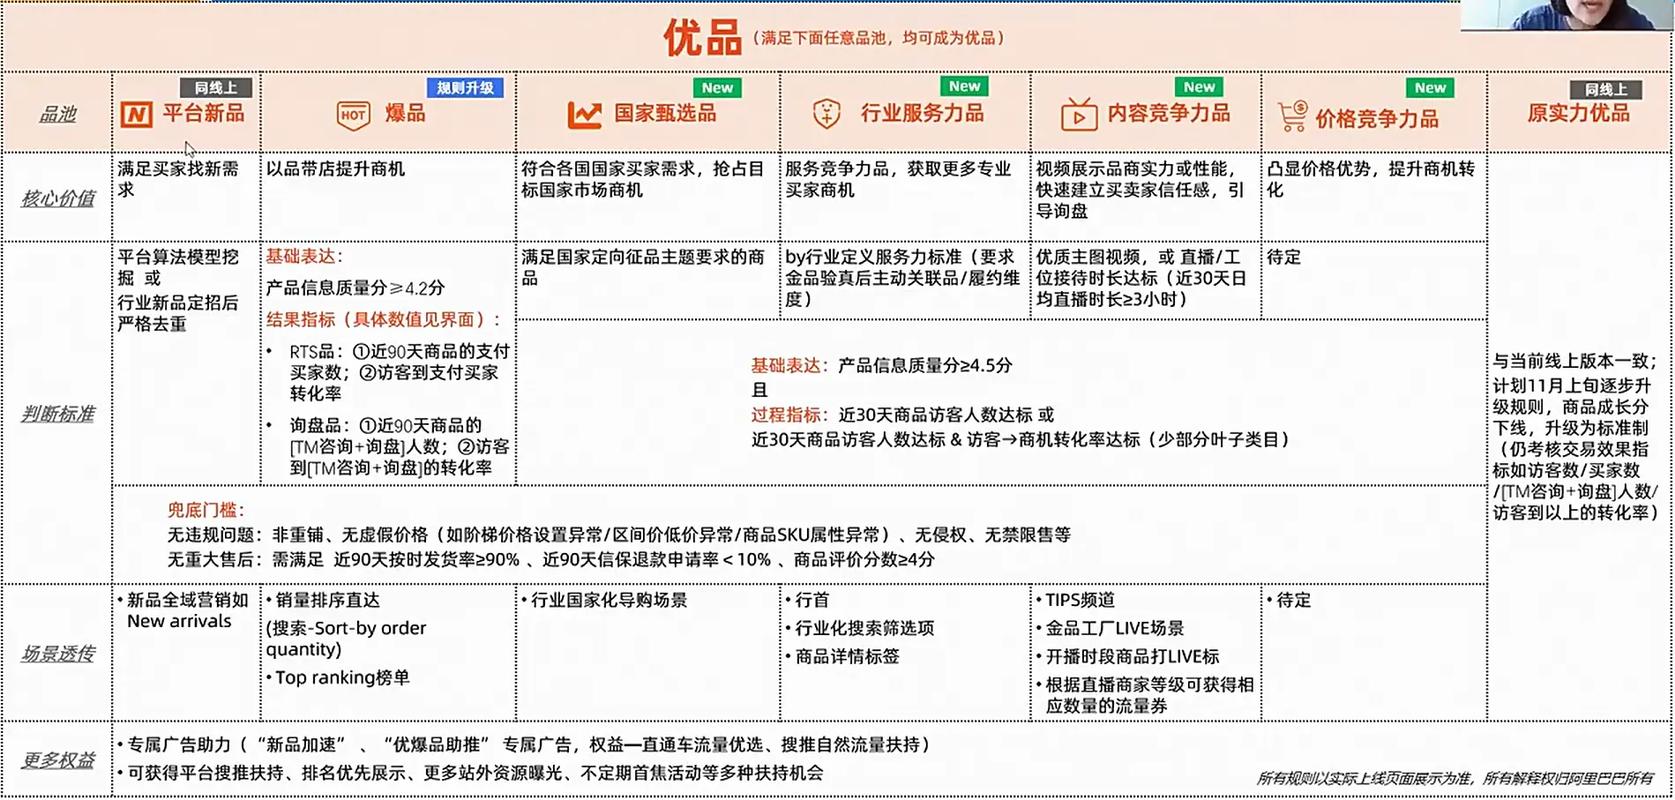
Task: Click the 询盘品 bullet text
Action: pos(399,447)
